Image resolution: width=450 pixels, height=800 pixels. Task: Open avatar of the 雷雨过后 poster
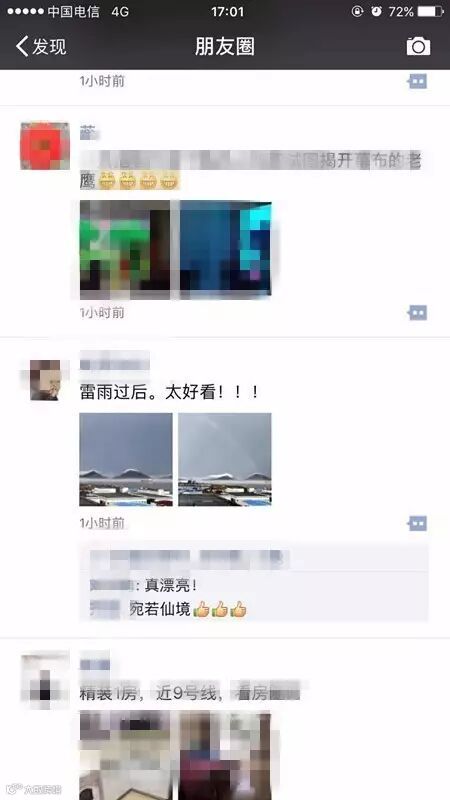pyautogui.click(x=45, y=380)
